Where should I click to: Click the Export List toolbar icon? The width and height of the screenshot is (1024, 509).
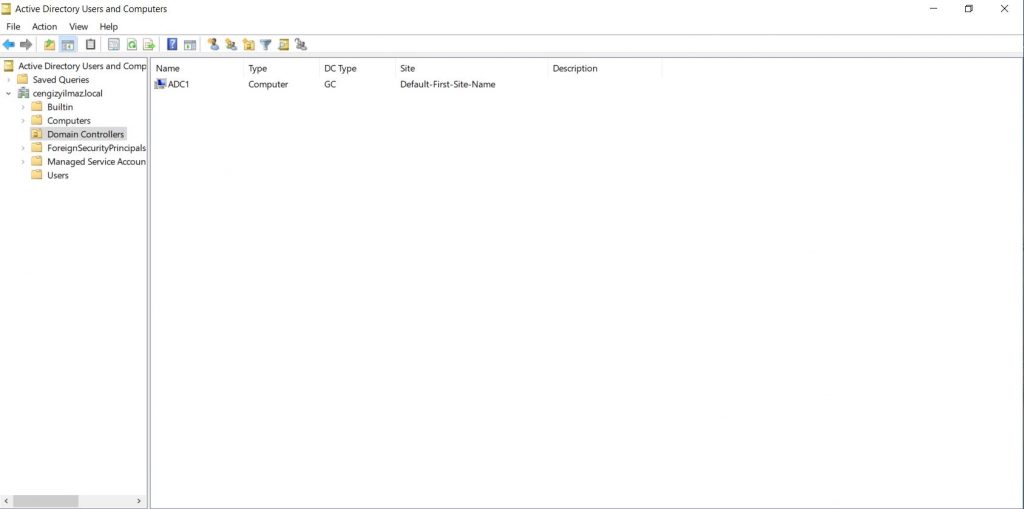(x=150, y=44)
